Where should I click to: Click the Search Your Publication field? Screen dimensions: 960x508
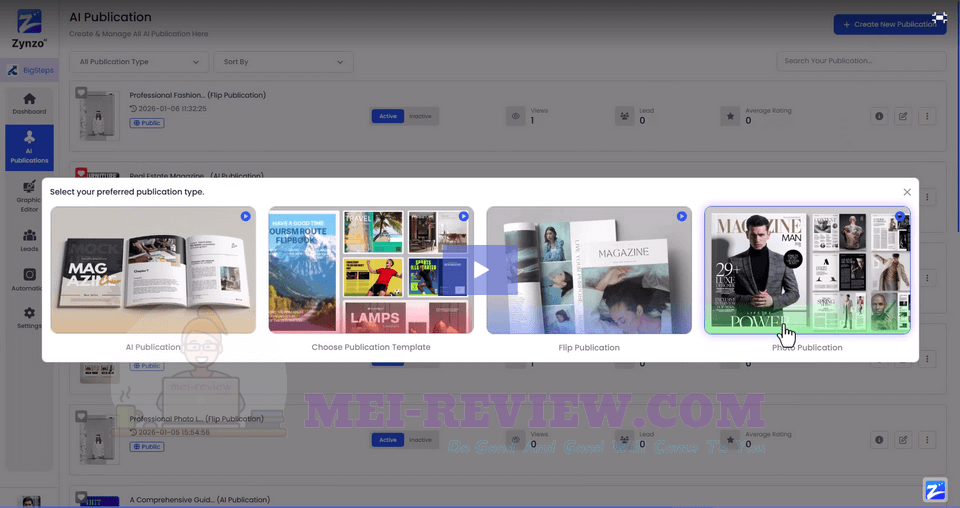[861, 61]
